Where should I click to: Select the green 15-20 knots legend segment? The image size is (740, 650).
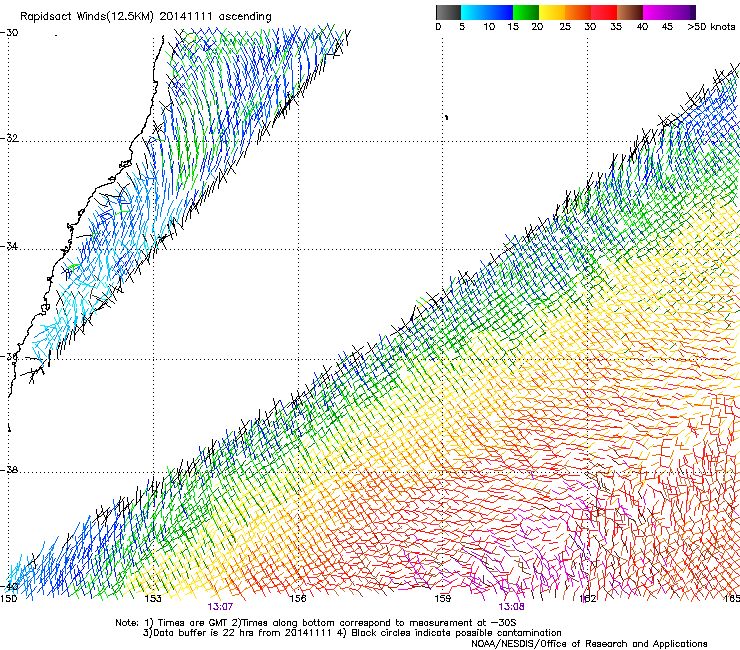click(526, 12)
